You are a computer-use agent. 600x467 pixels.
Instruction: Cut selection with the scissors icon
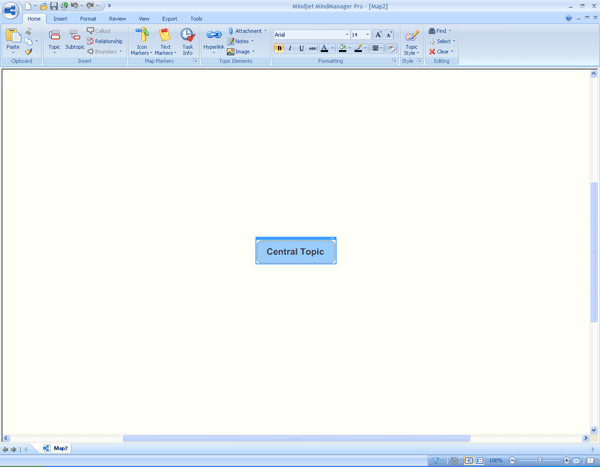(29, 31)
